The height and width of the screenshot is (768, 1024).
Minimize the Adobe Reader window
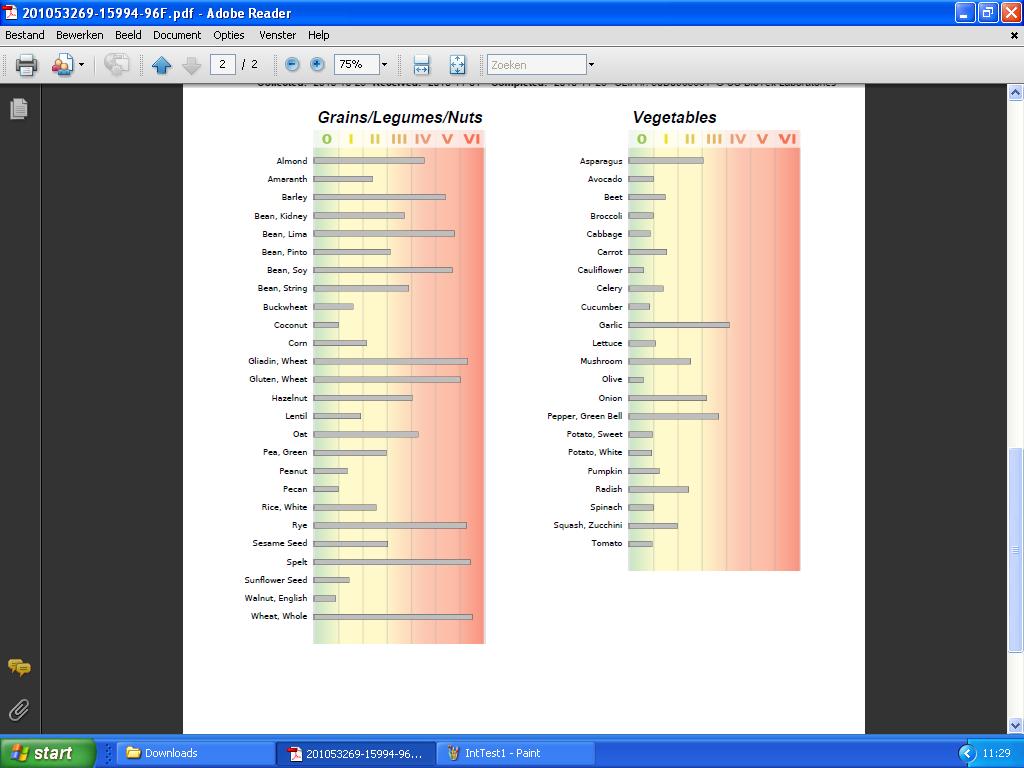[965, 12]
